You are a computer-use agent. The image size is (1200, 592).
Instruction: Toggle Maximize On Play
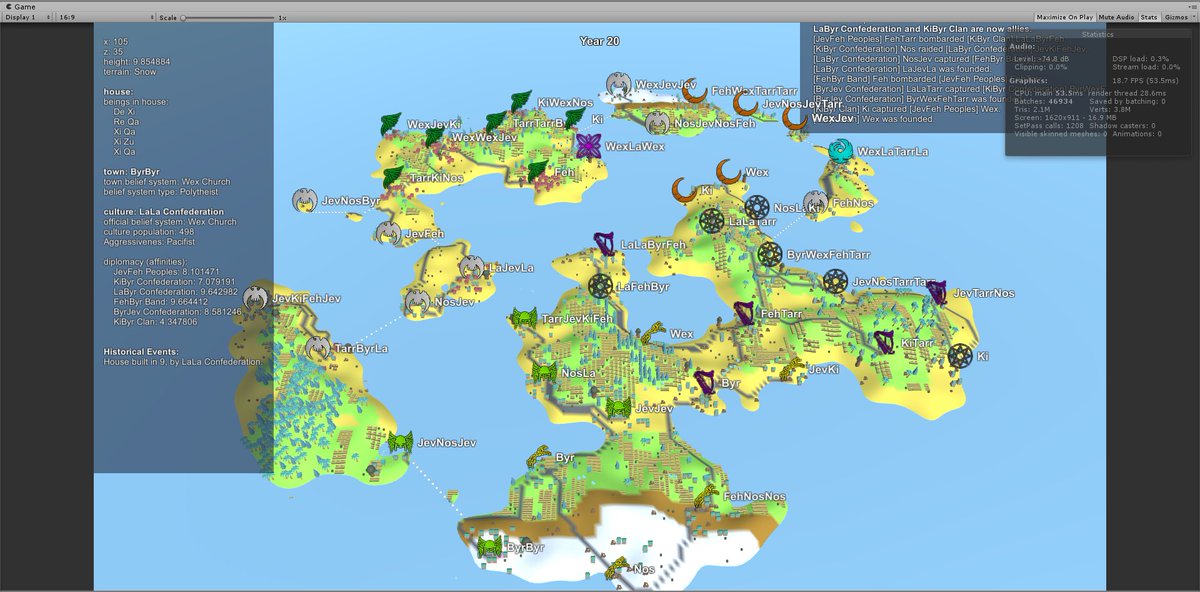click(x=1064, y=17)
